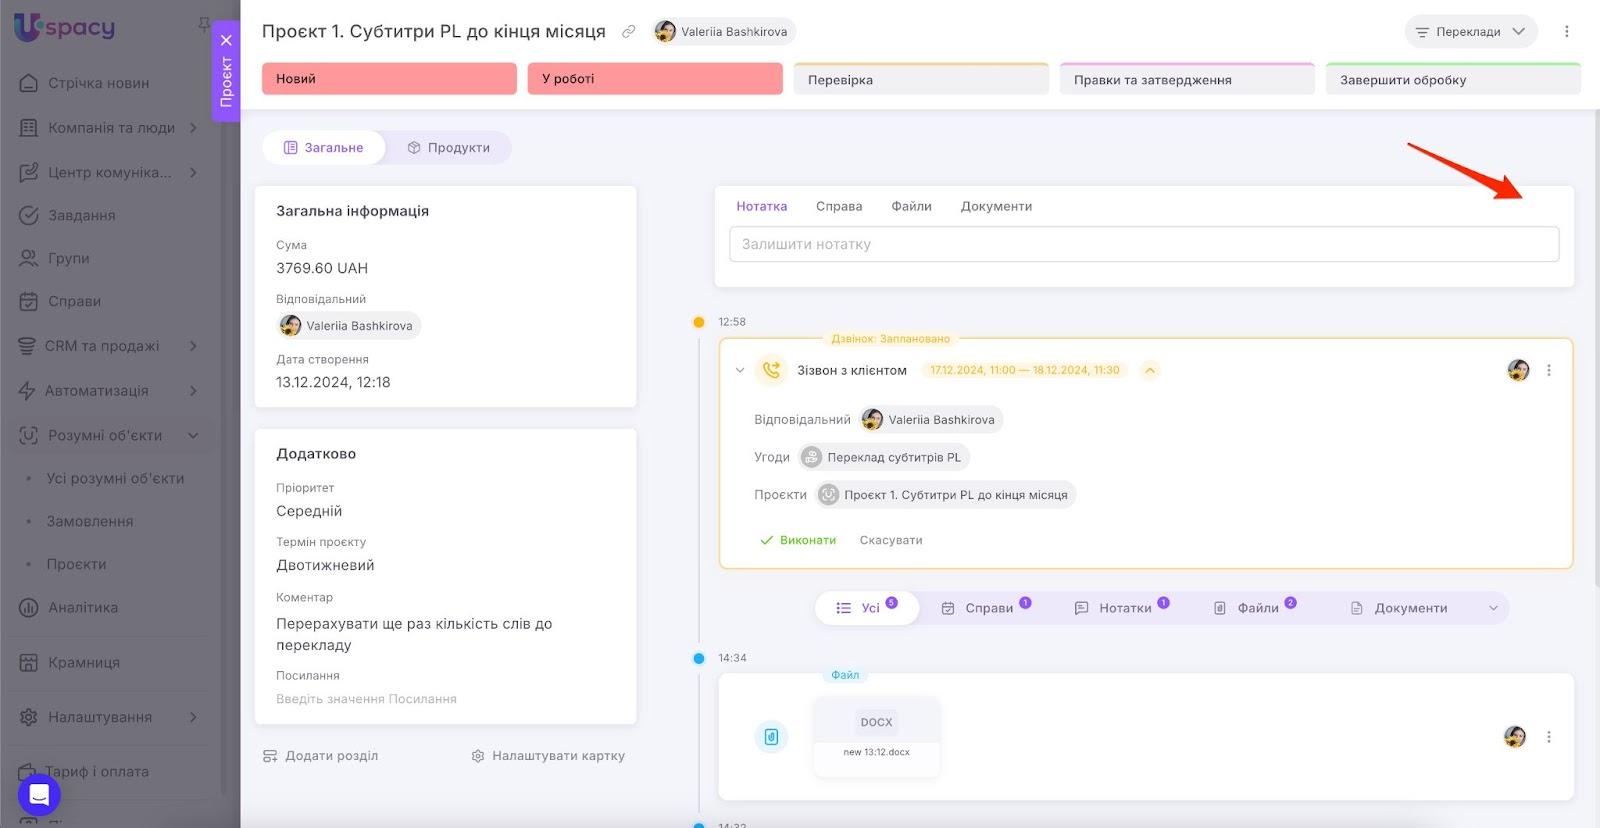Viewport: 1600px width, 828px height.
Task: Expand the Налаштування submenu
Action: coord(193,717)
